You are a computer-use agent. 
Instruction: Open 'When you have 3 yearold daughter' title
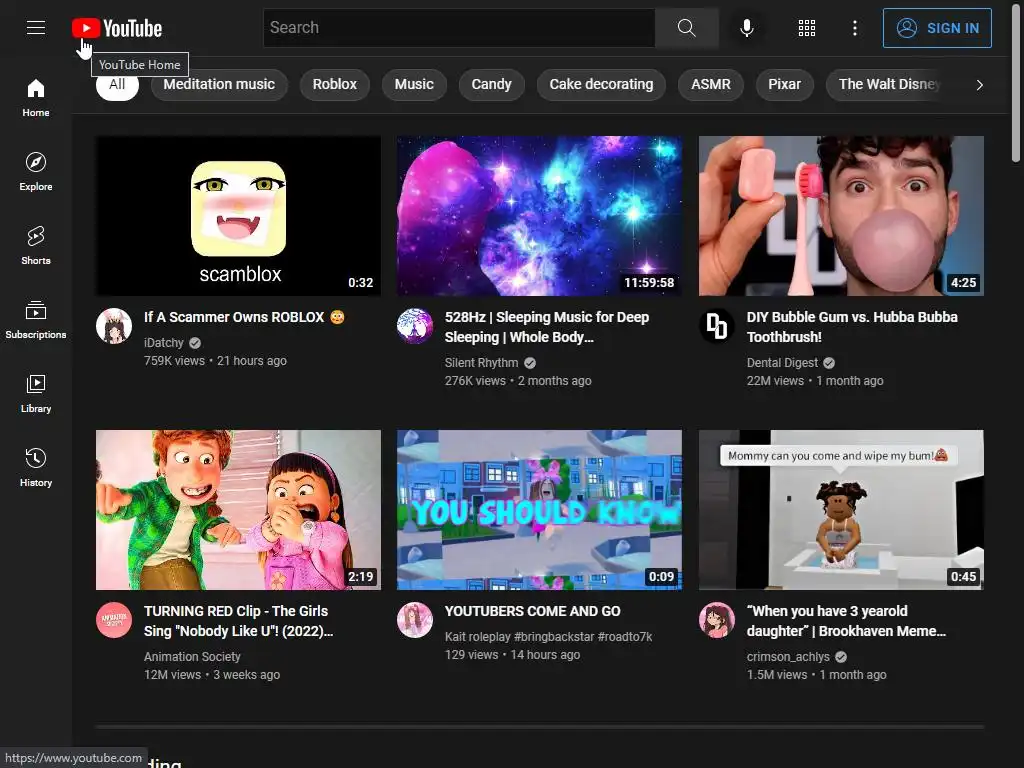point(846,621)
